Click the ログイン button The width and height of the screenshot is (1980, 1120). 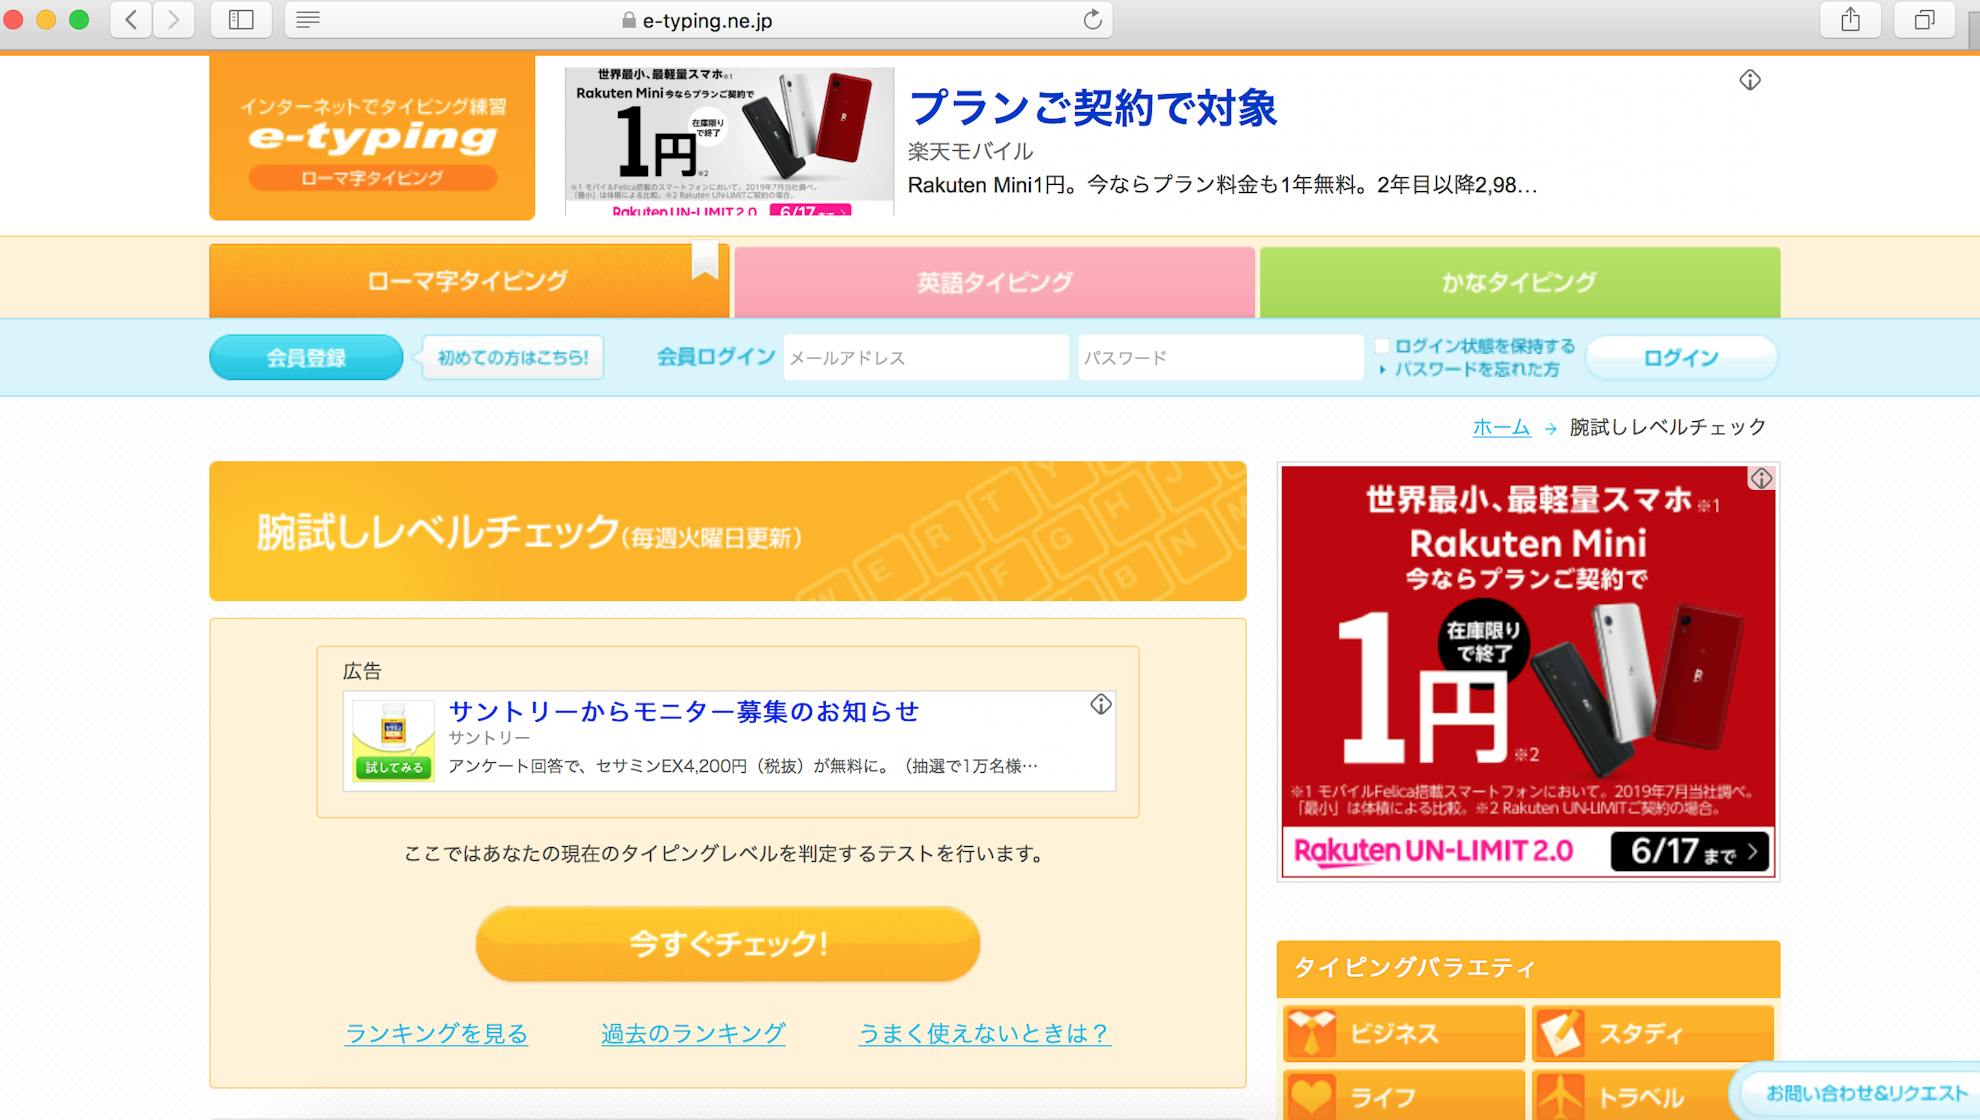tap(1681, 357)
